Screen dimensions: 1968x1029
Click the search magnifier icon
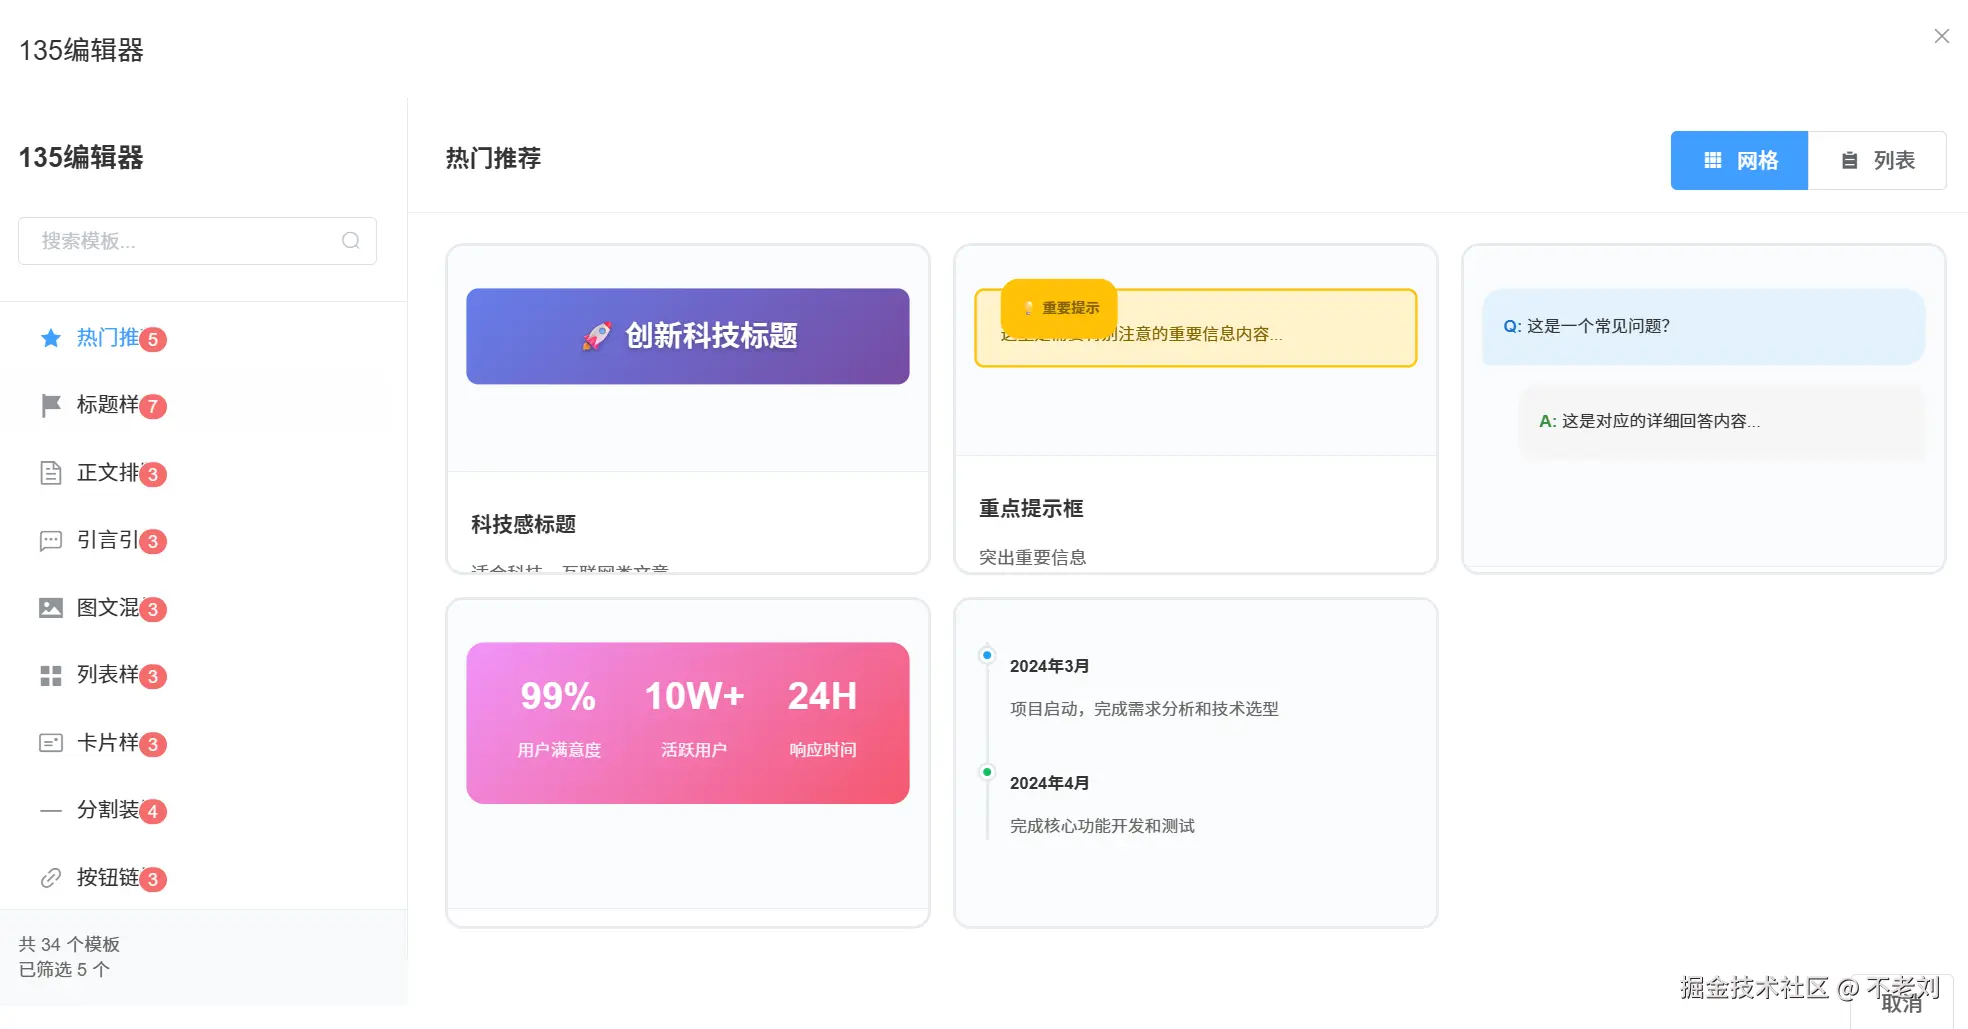tap(350, 240)
